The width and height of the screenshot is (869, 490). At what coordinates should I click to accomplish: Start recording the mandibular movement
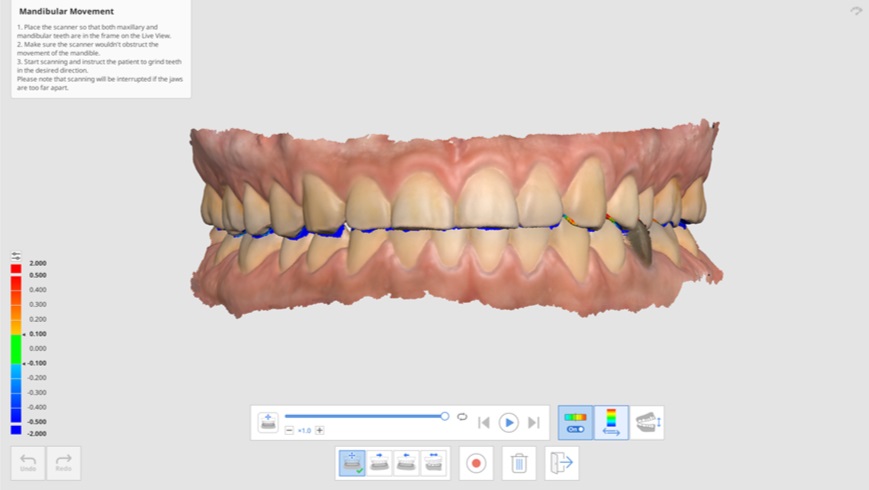476,463
